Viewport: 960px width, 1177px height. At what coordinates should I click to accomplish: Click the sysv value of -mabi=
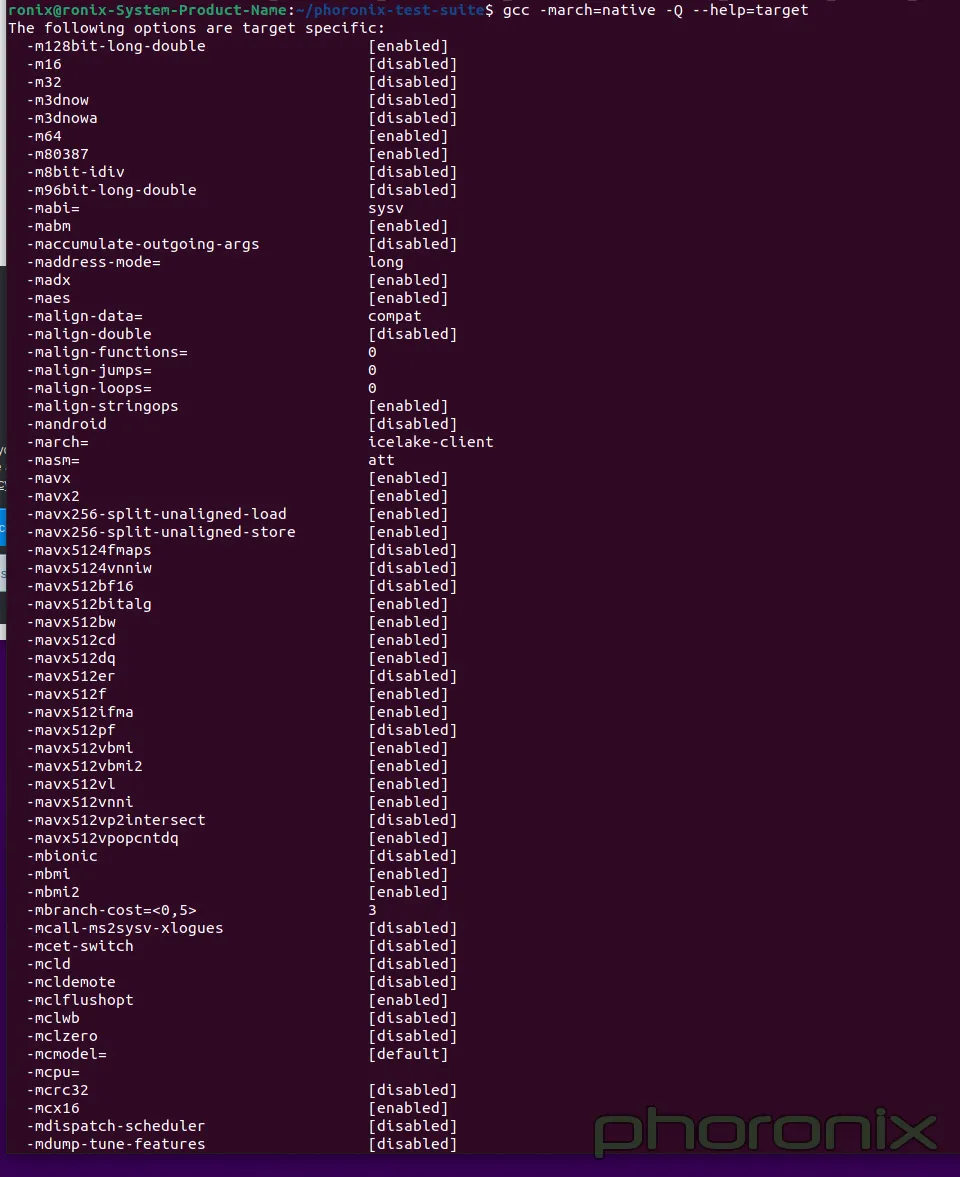385,208
